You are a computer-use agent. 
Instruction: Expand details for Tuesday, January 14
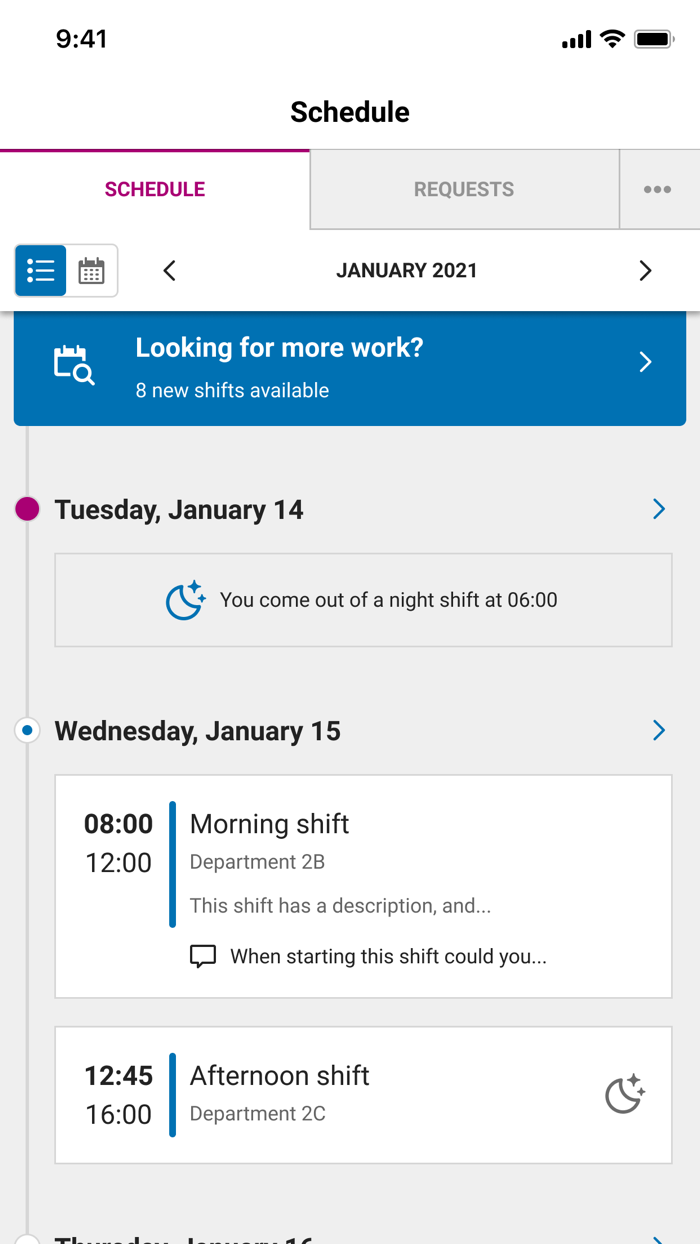tap(658, 509)
